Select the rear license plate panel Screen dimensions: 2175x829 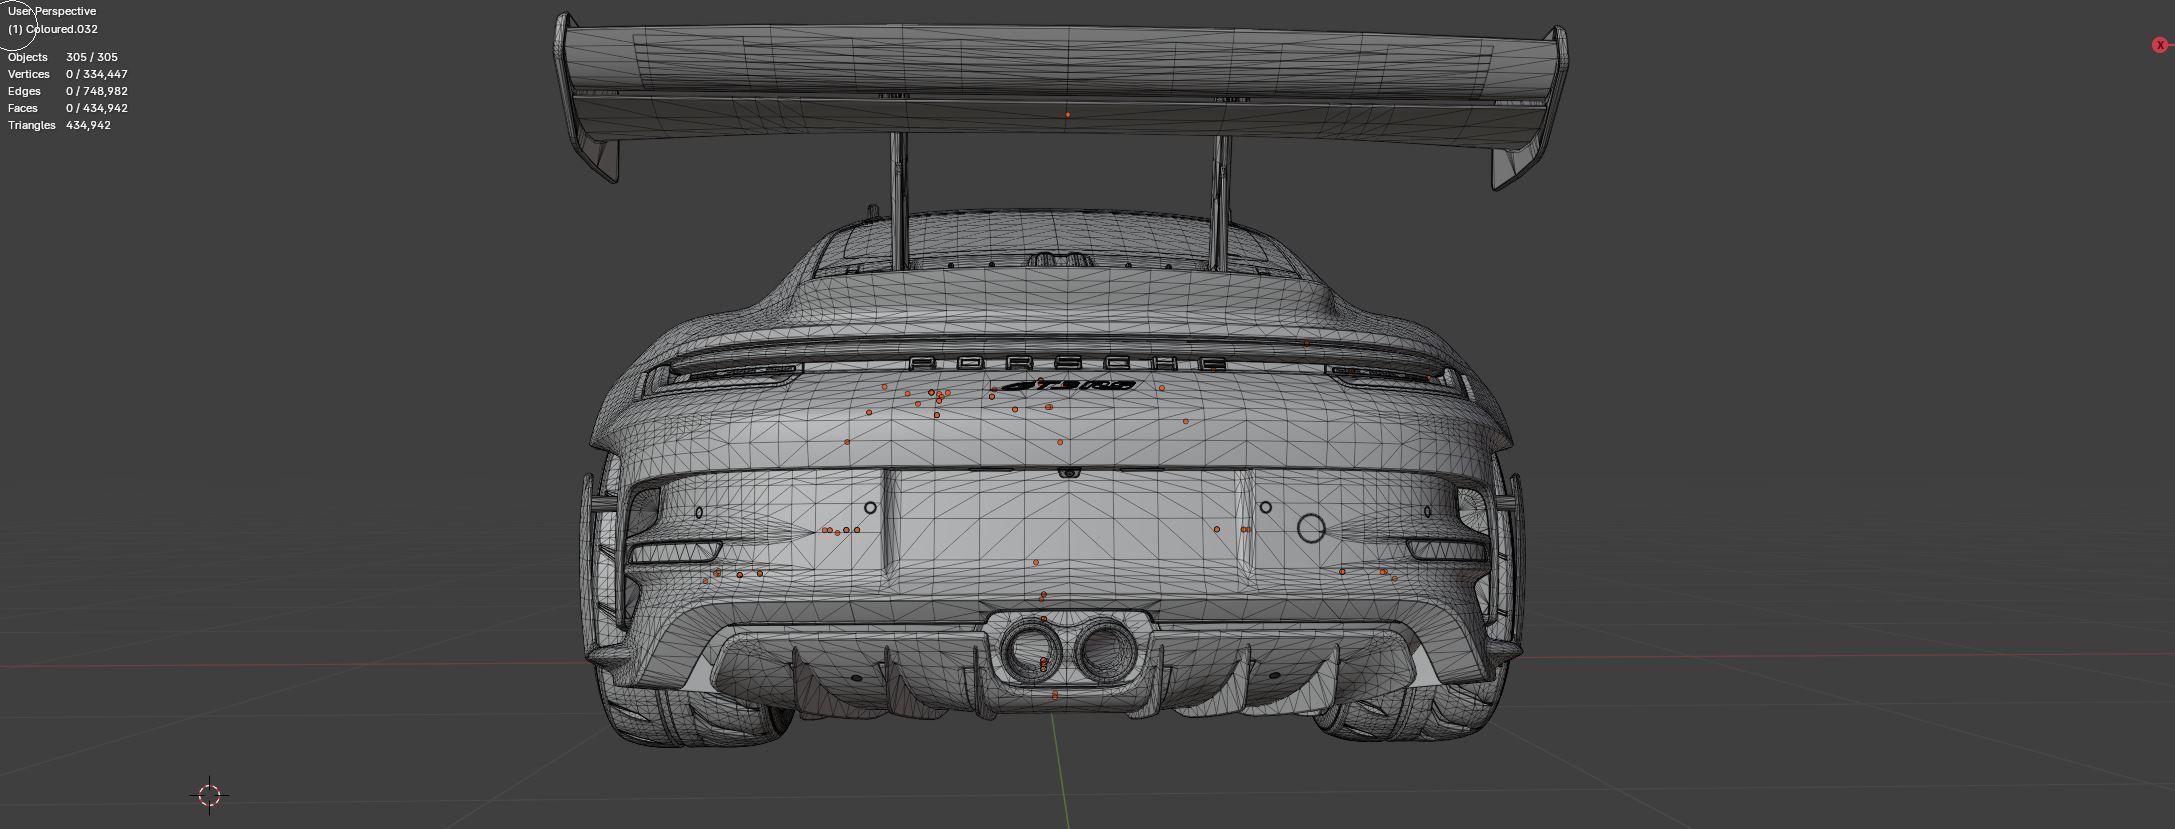tap(1067, 527)
